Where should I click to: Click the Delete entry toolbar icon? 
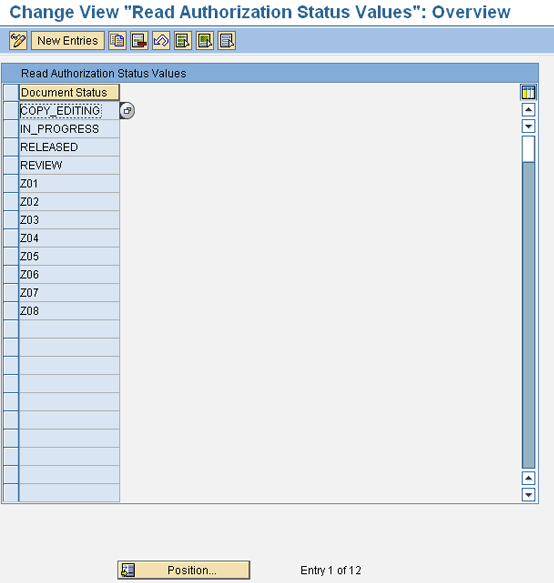point(139,41)
